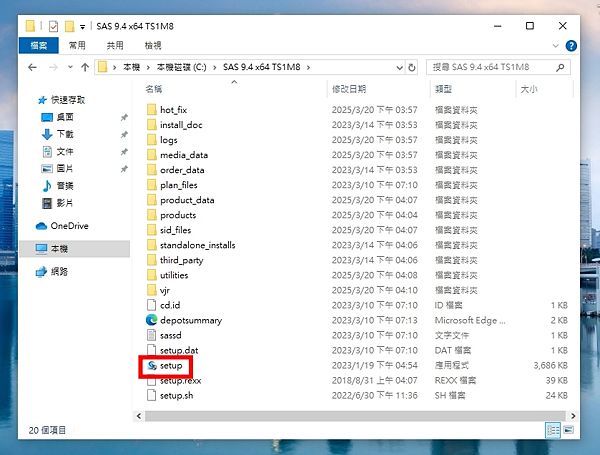600x455 pixels.
Task: Expand the SAS 9.4 x64 TS1M8 breadcrumb arrow
Action: [309, 68]
